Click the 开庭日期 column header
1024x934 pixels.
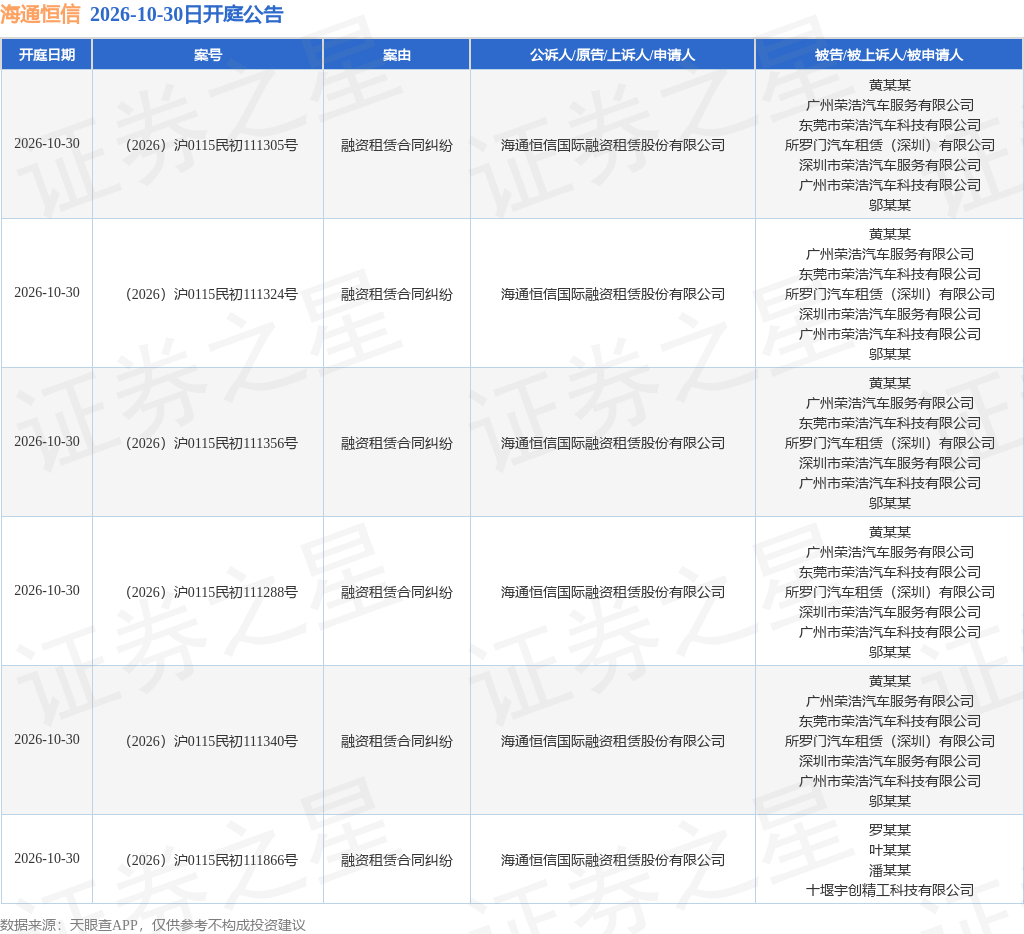point(46,55)
